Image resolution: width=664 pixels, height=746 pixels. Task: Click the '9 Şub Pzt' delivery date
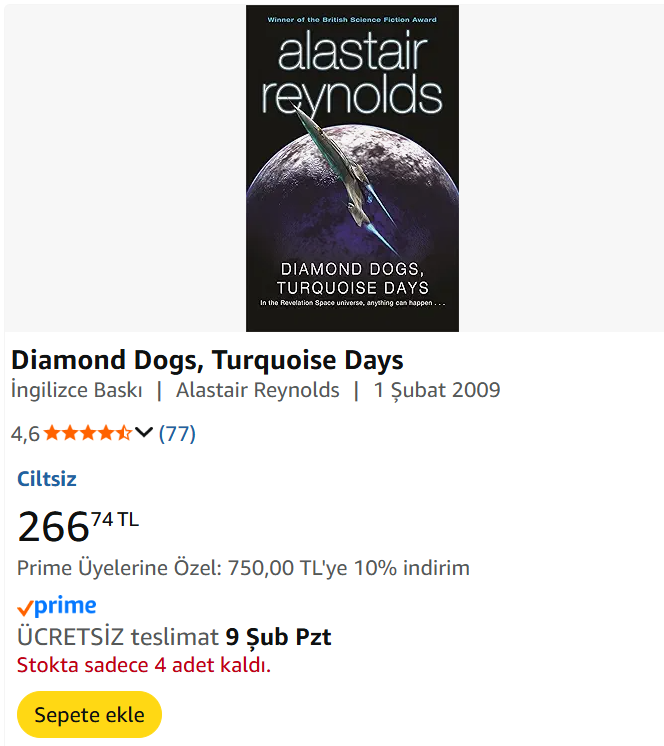pos(278,637)
